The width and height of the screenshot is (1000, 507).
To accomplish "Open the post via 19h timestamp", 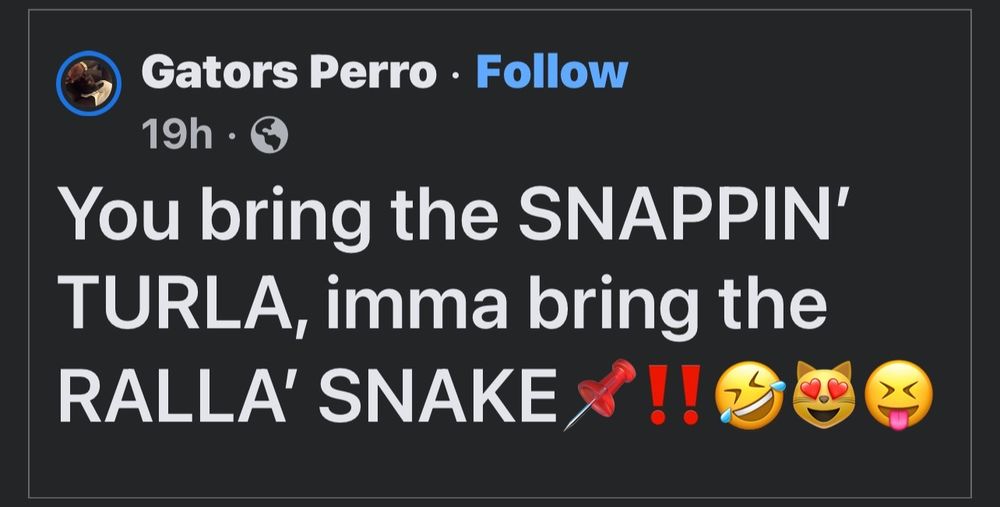I will click(x=177, y=135).
